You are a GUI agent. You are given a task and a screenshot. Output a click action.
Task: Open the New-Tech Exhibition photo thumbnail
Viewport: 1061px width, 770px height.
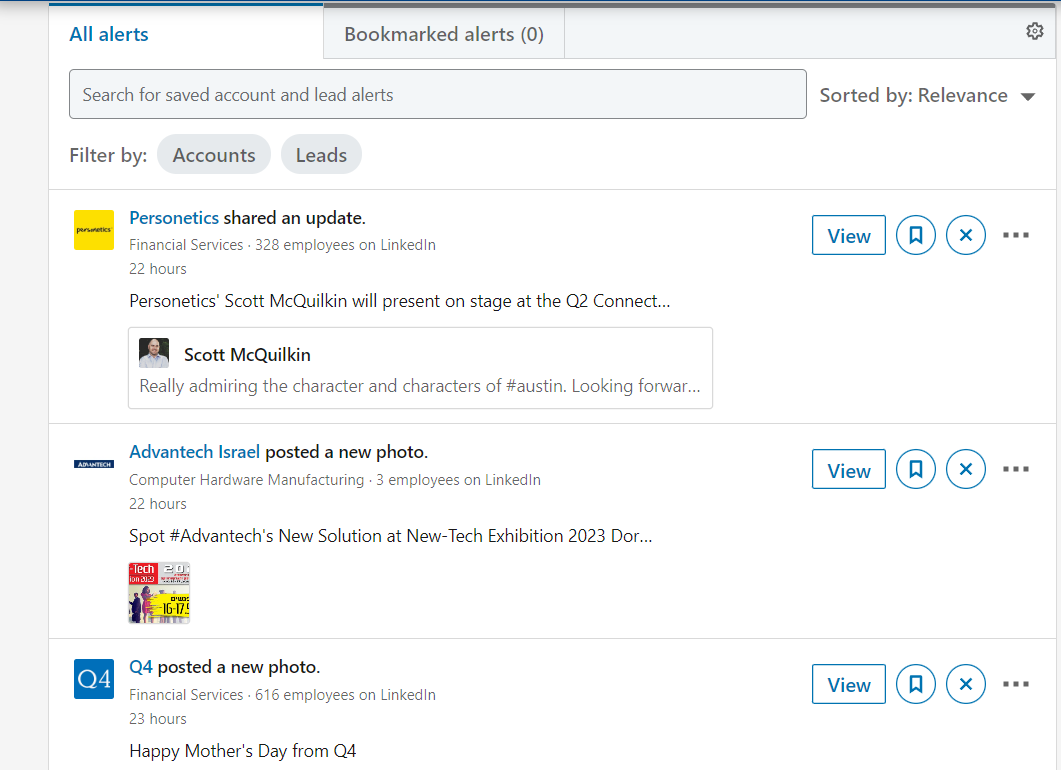(x=159, y=593)
